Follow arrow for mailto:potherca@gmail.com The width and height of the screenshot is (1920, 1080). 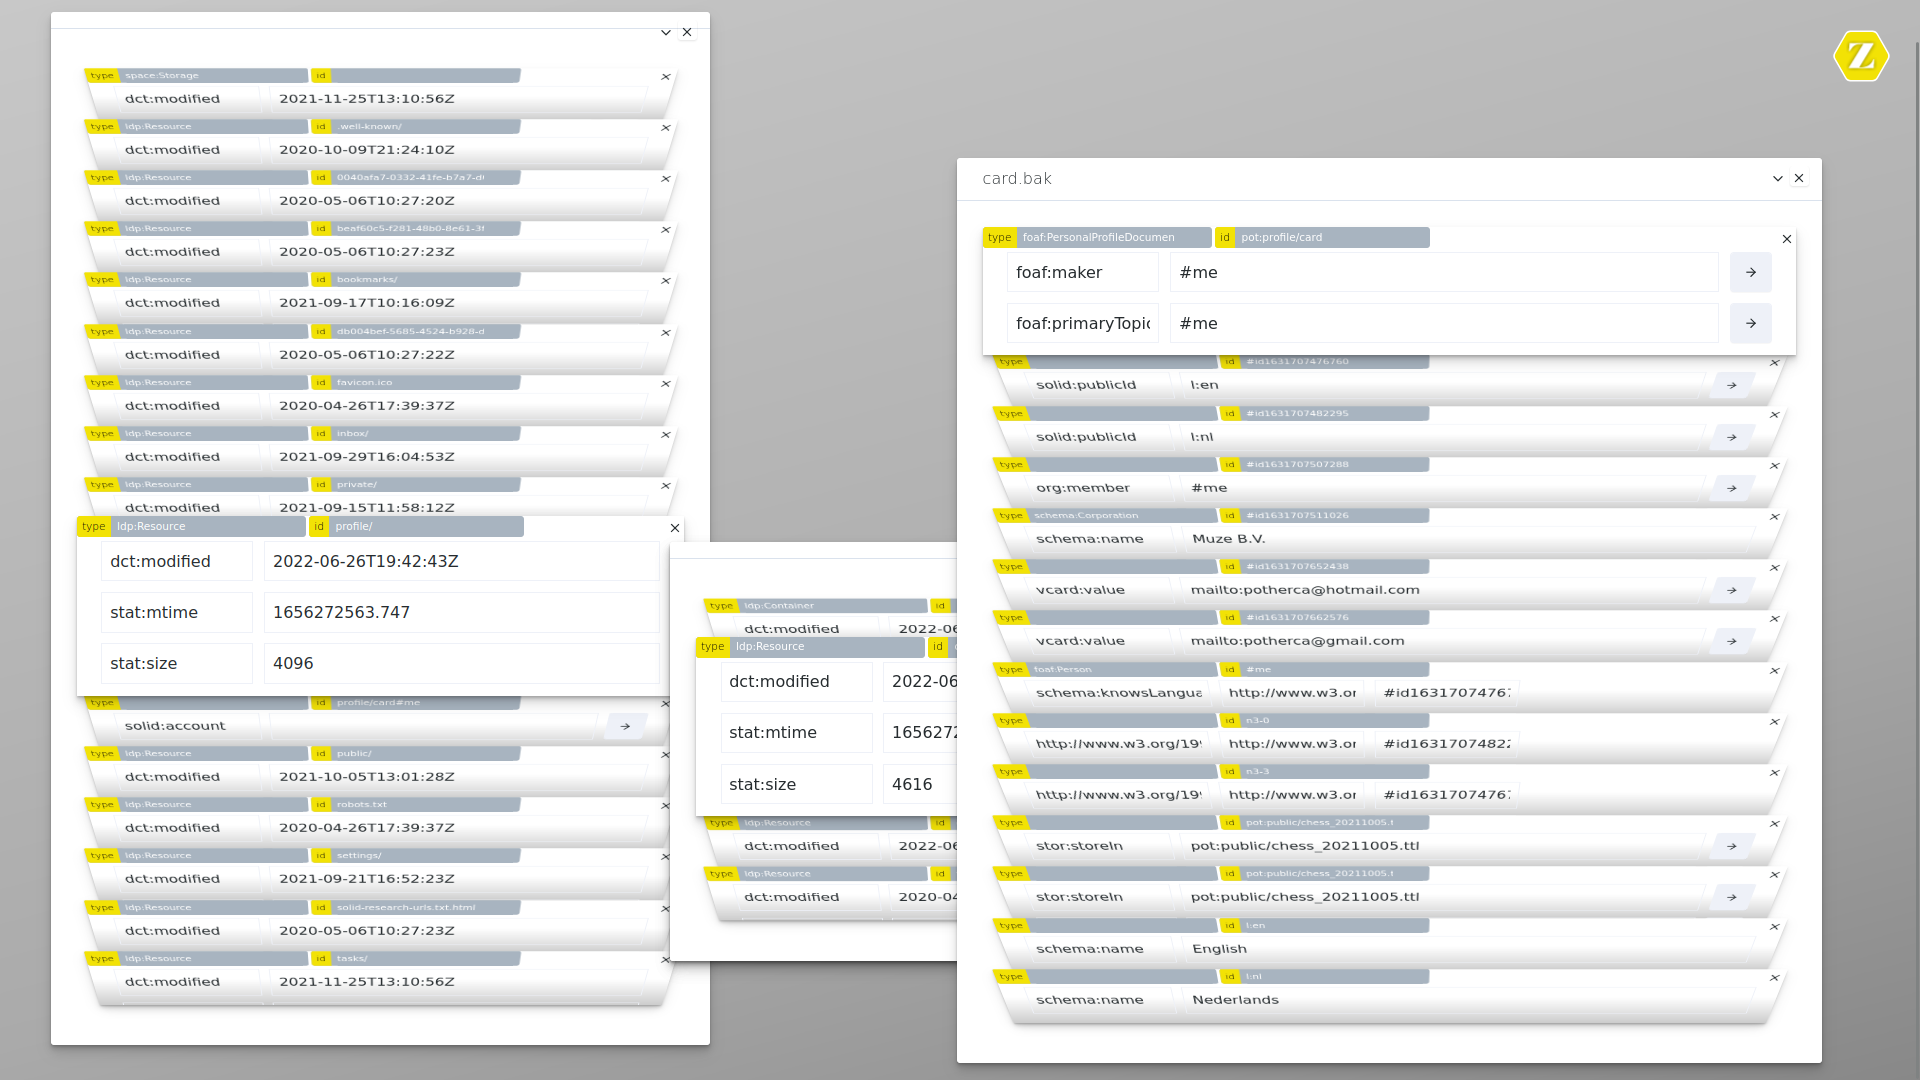point(1731,641)
